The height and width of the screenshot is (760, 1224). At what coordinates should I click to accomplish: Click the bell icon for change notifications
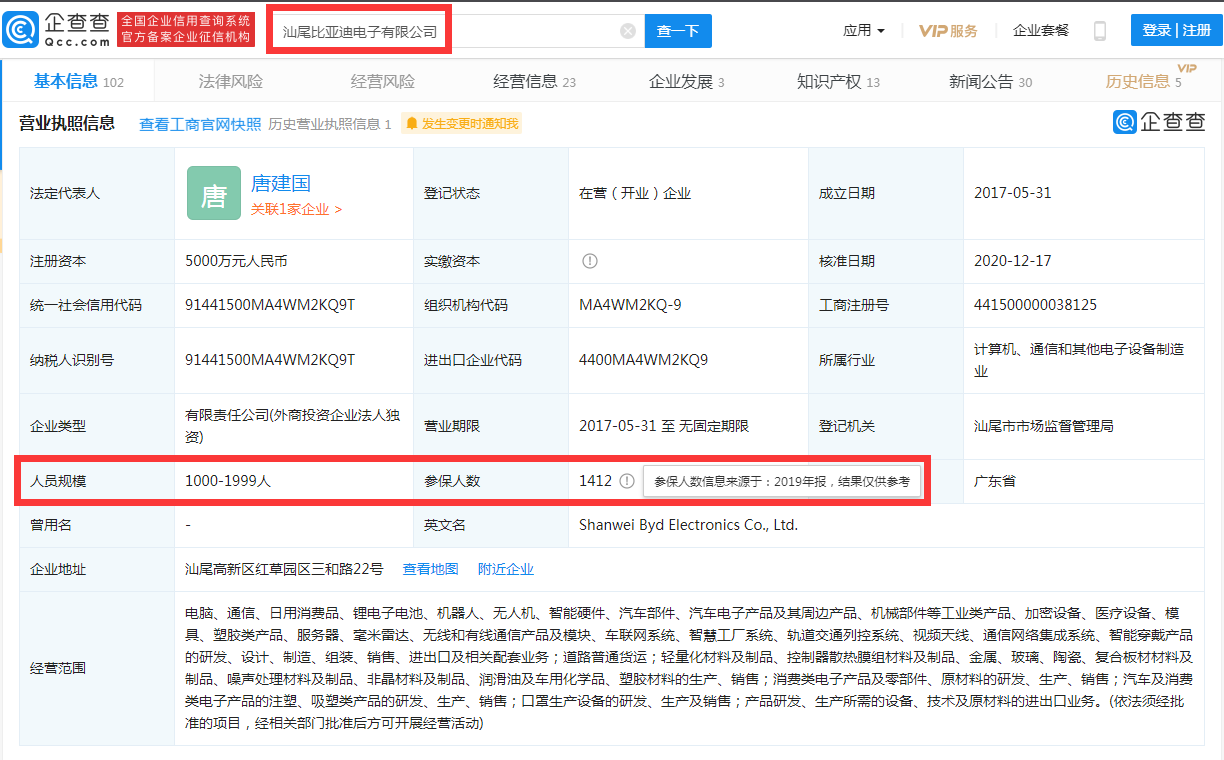[x=411, y=124]
